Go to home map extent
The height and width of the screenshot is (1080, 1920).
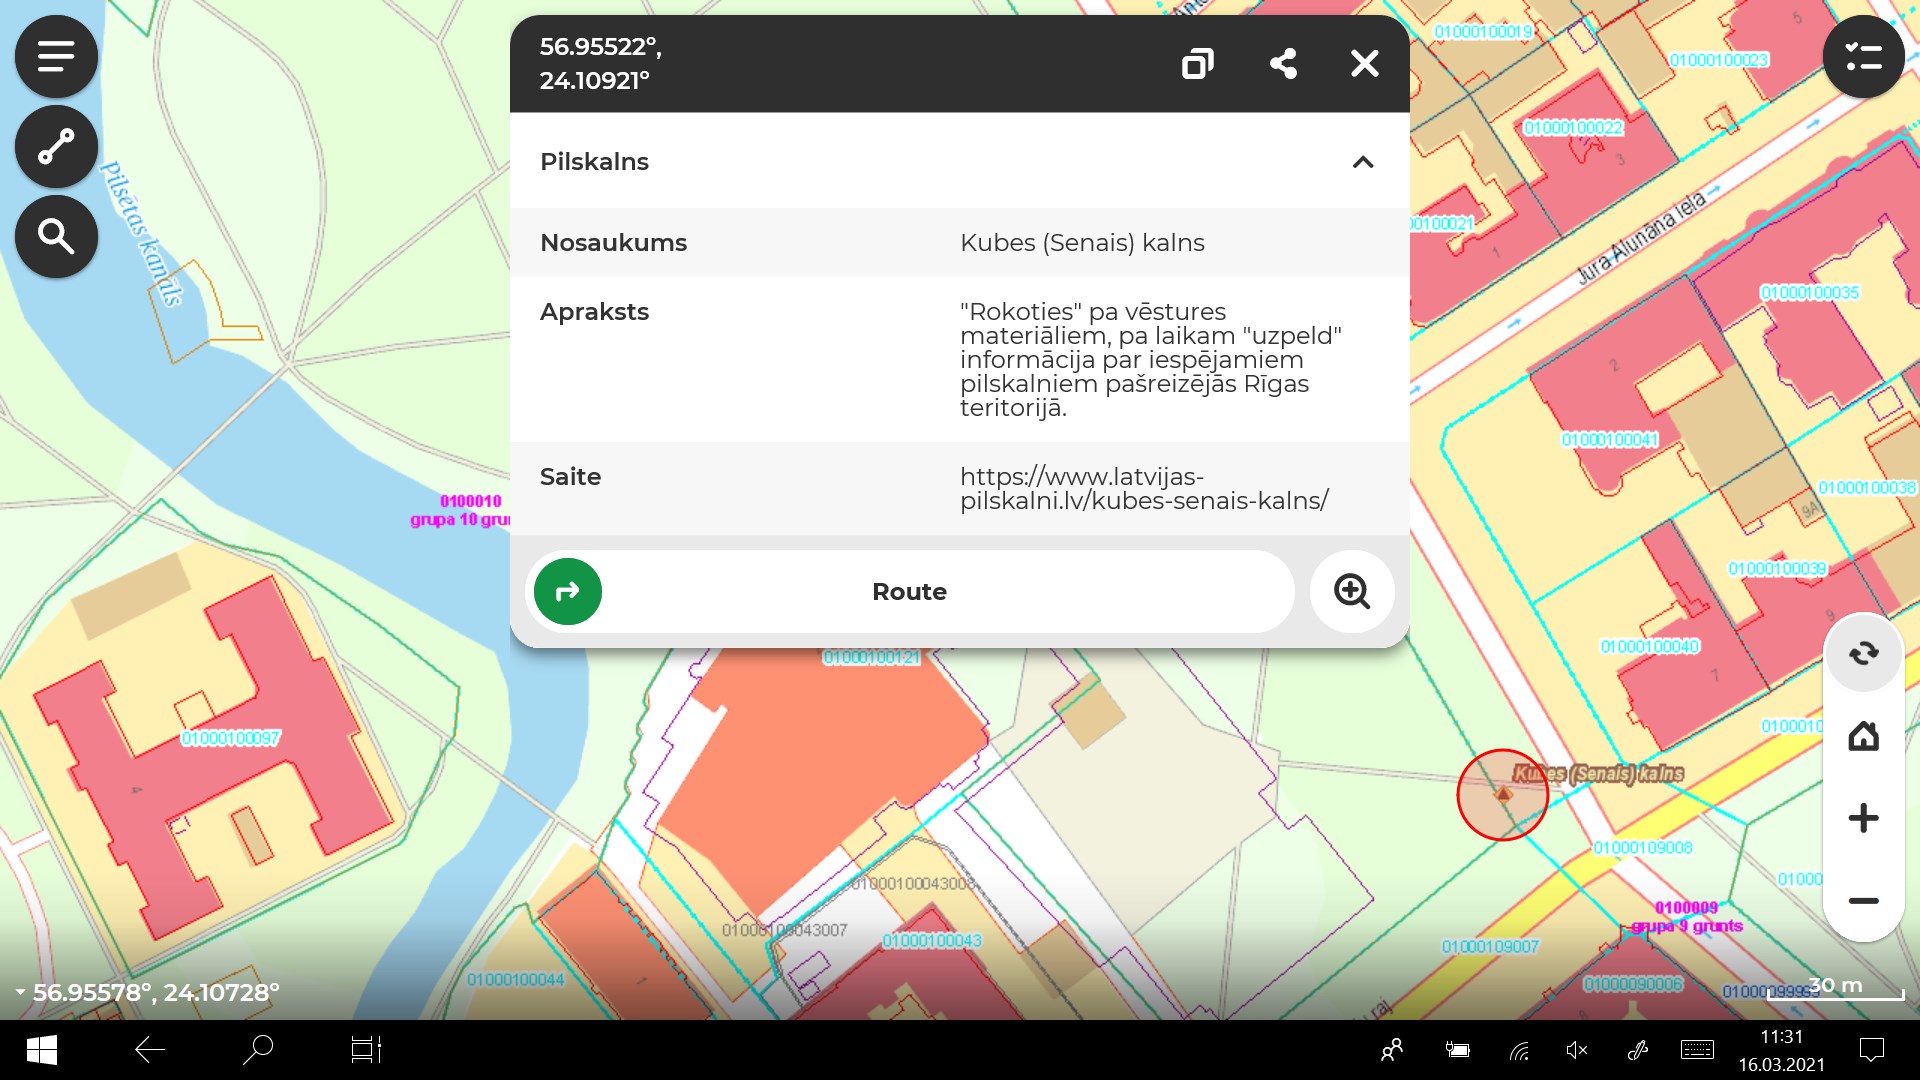point(1863,737)
